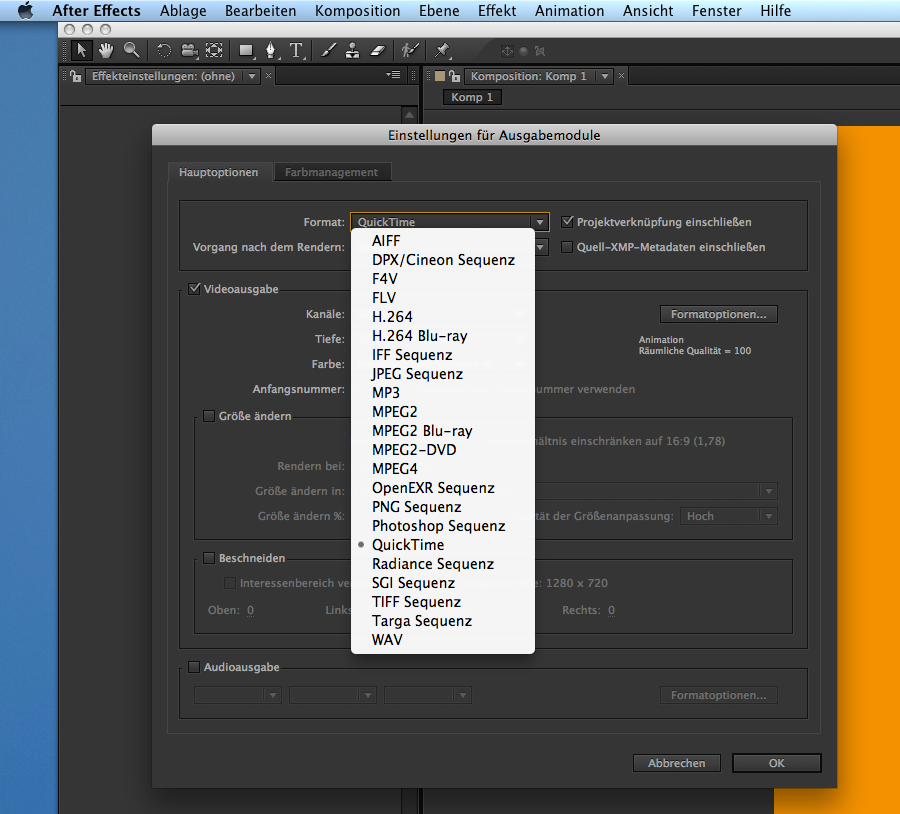Select the Horizontal Type tool
900x814 pixels.
296,51
